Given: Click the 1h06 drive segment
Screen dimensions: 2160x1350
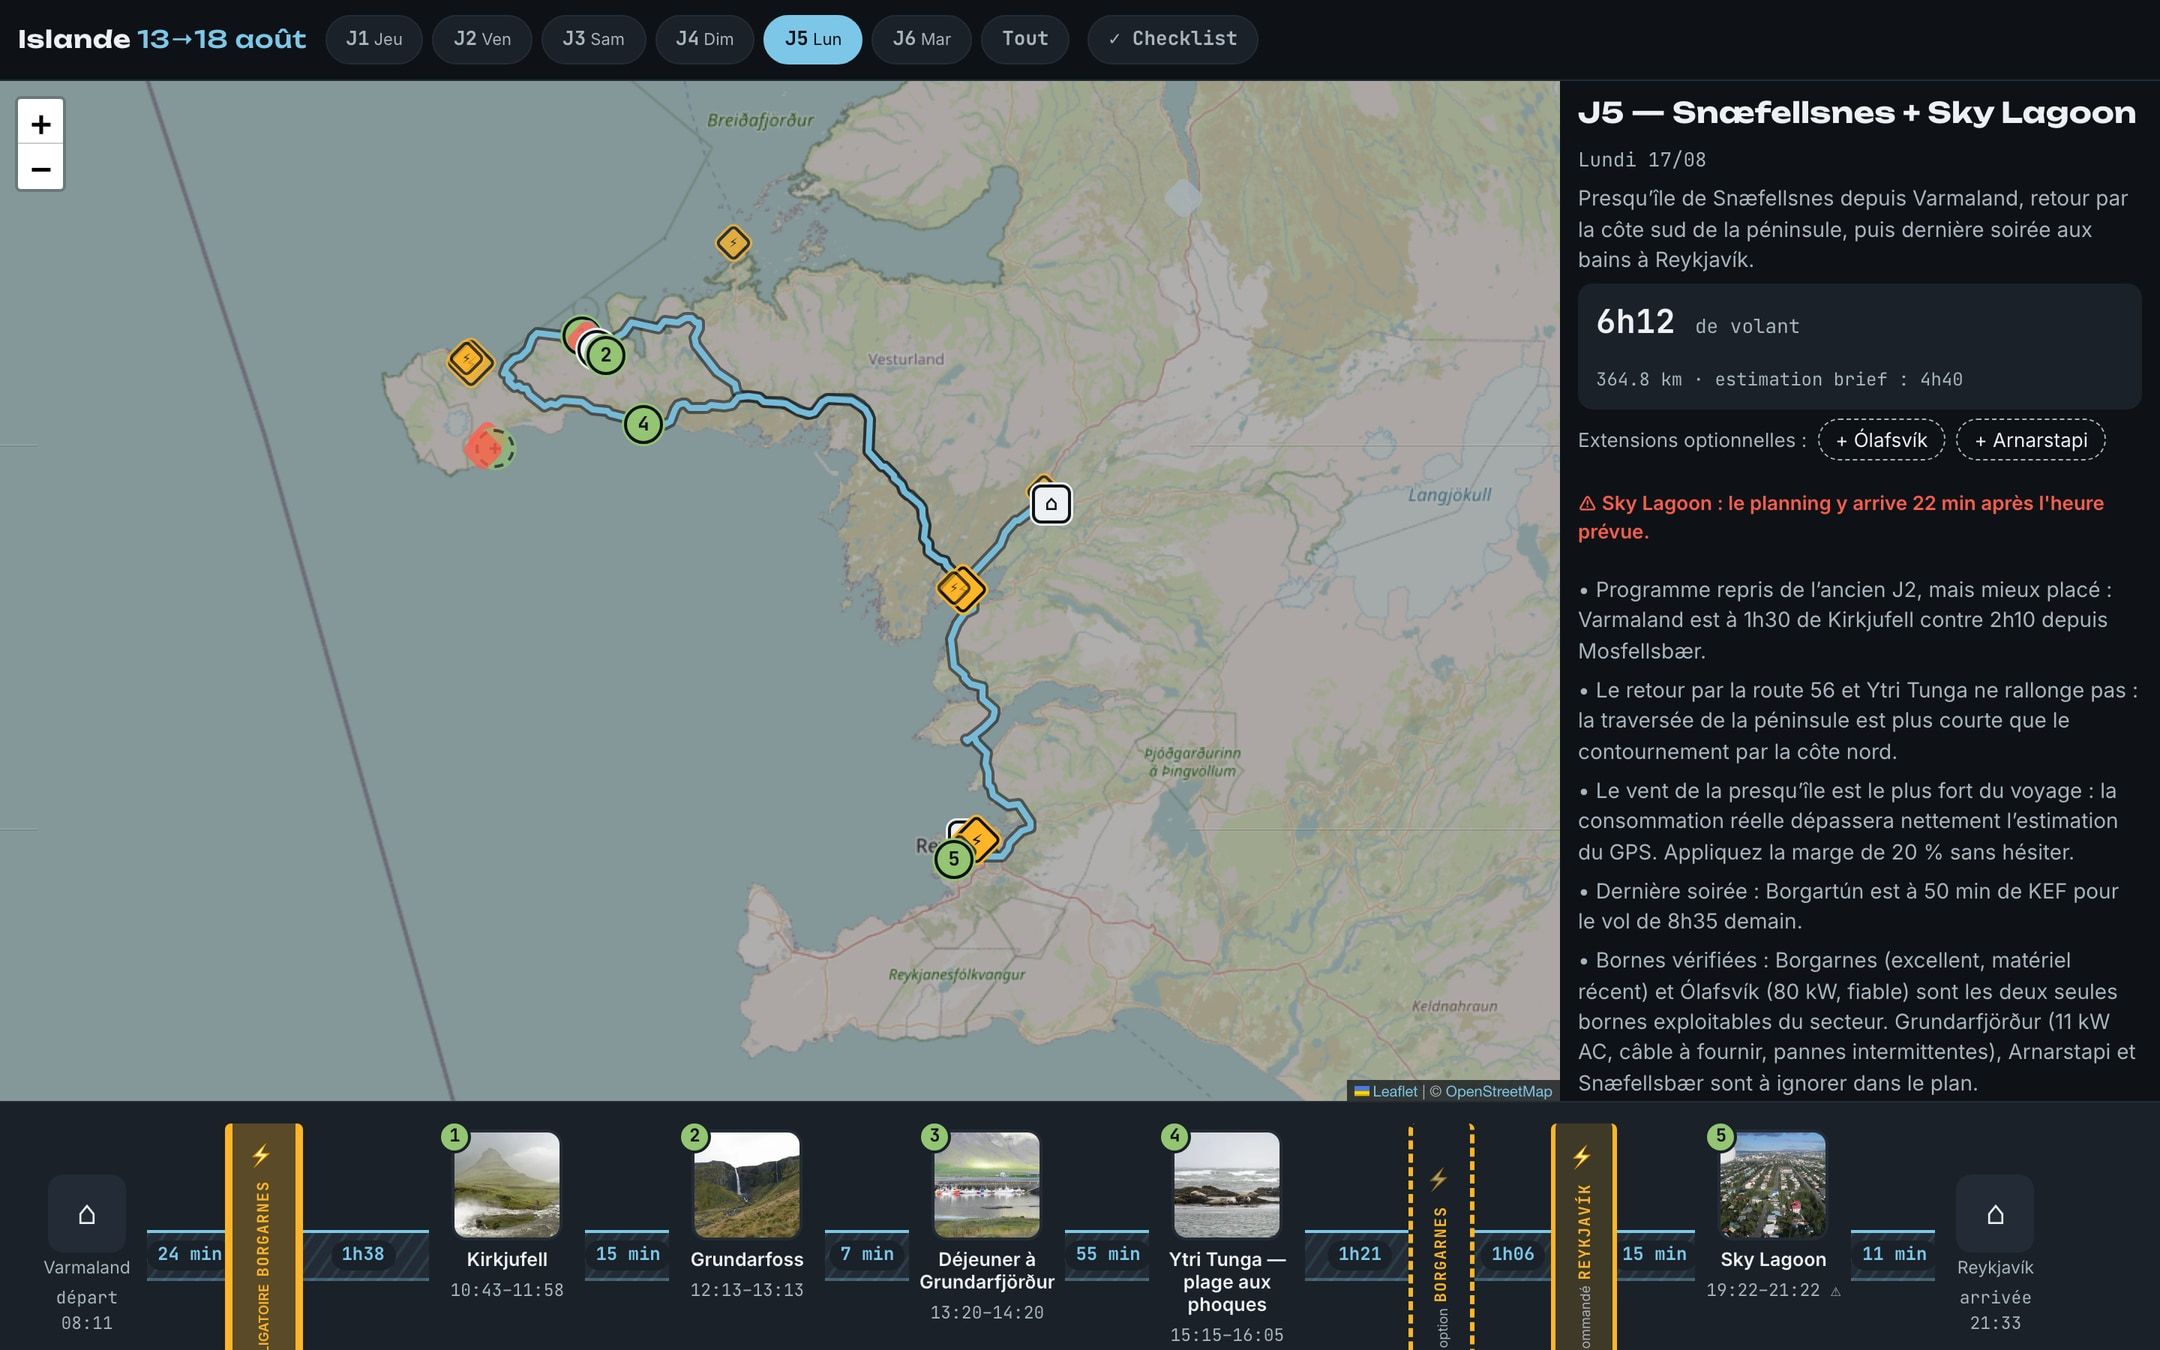Looking at the screenshot, I should click(x=1512, y=1254).
